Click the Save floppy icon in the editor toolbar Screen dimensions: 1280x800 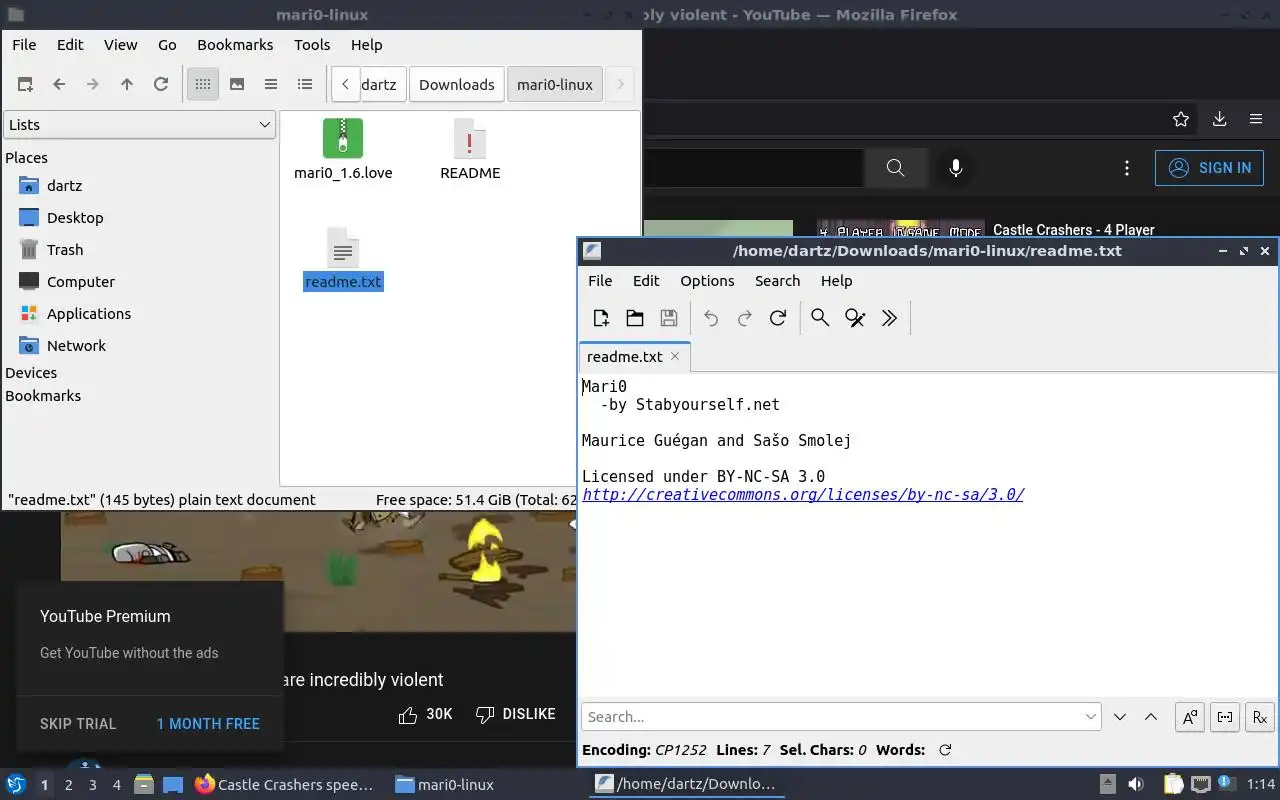pyautogui.click(x=669, y=318)
